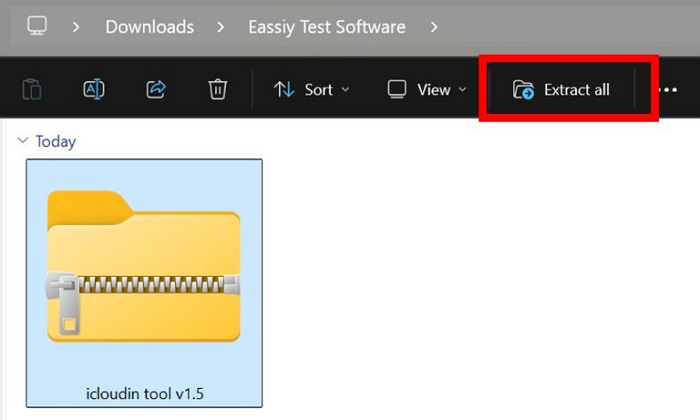Expand chevron right of Downloads breadcrumb
The width and height of the screenshot is (700, 420).
point(220,27)
